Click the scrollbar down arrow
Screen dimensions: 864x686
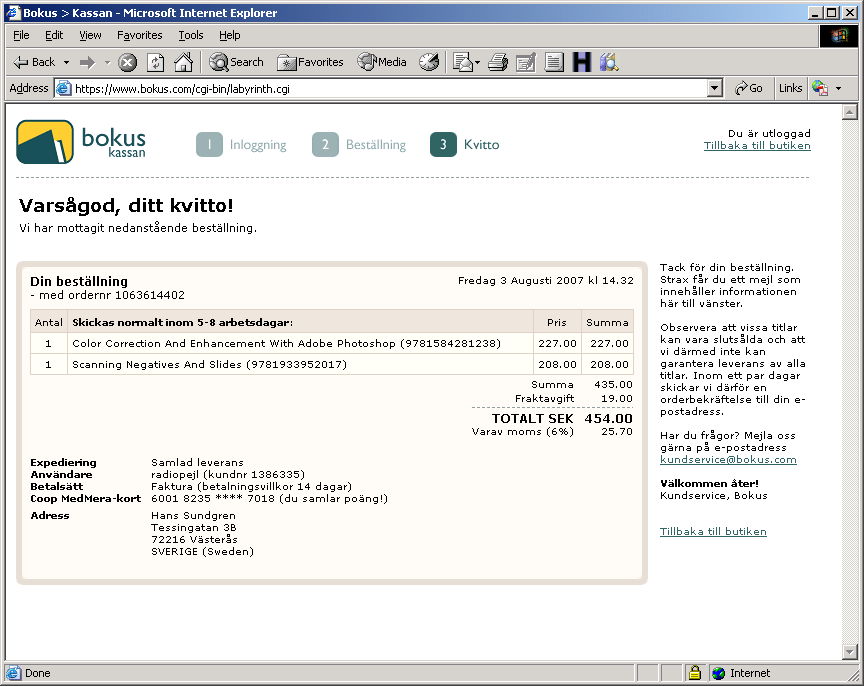point(850,652)
